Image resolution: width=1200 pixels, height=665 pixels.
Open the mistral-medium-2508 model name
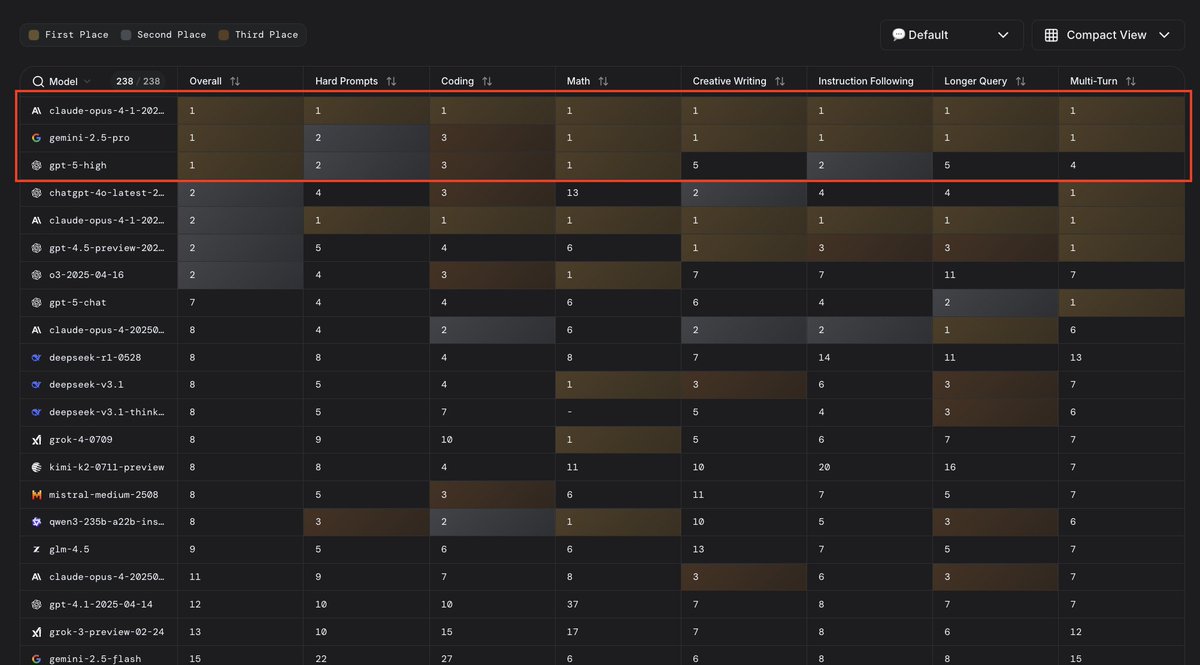pyautogui.click(x=104, y=494)
